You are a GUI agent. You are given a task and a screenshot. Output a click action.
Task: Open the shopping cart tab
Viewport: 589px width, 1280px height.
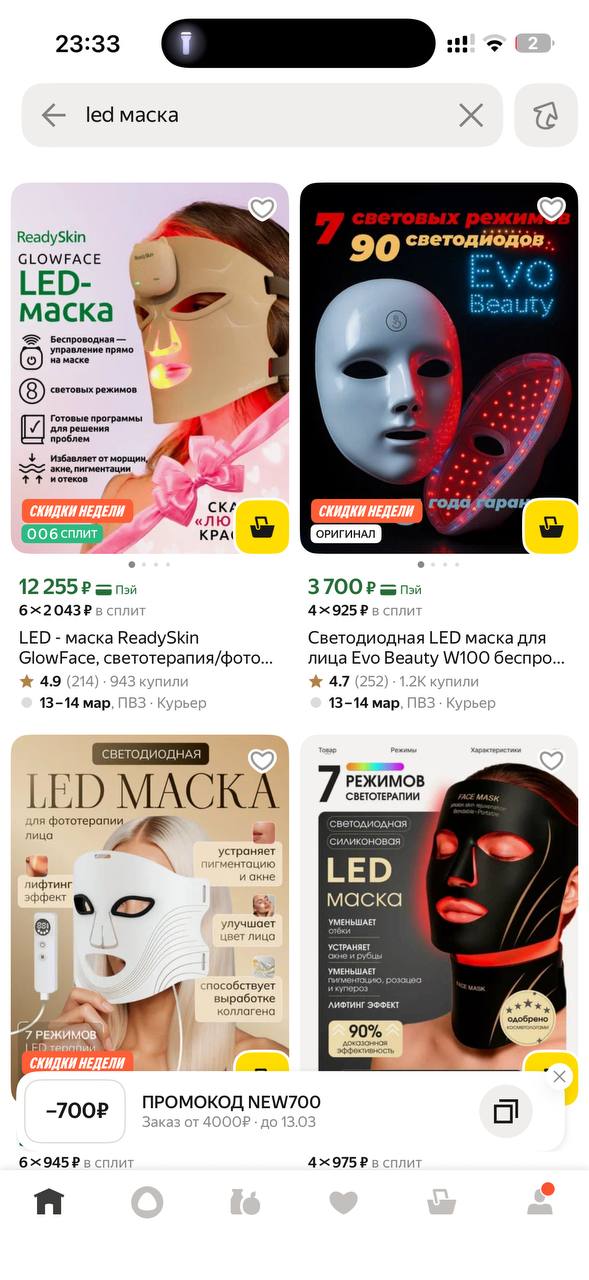[x=441, y=1201]
